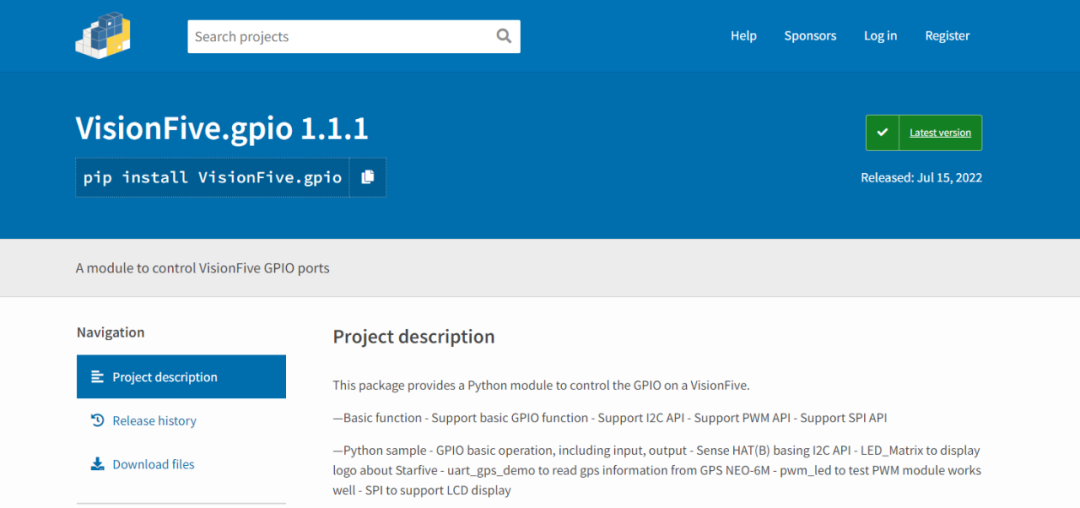Click the search magnifier icon

coord(504,36)
